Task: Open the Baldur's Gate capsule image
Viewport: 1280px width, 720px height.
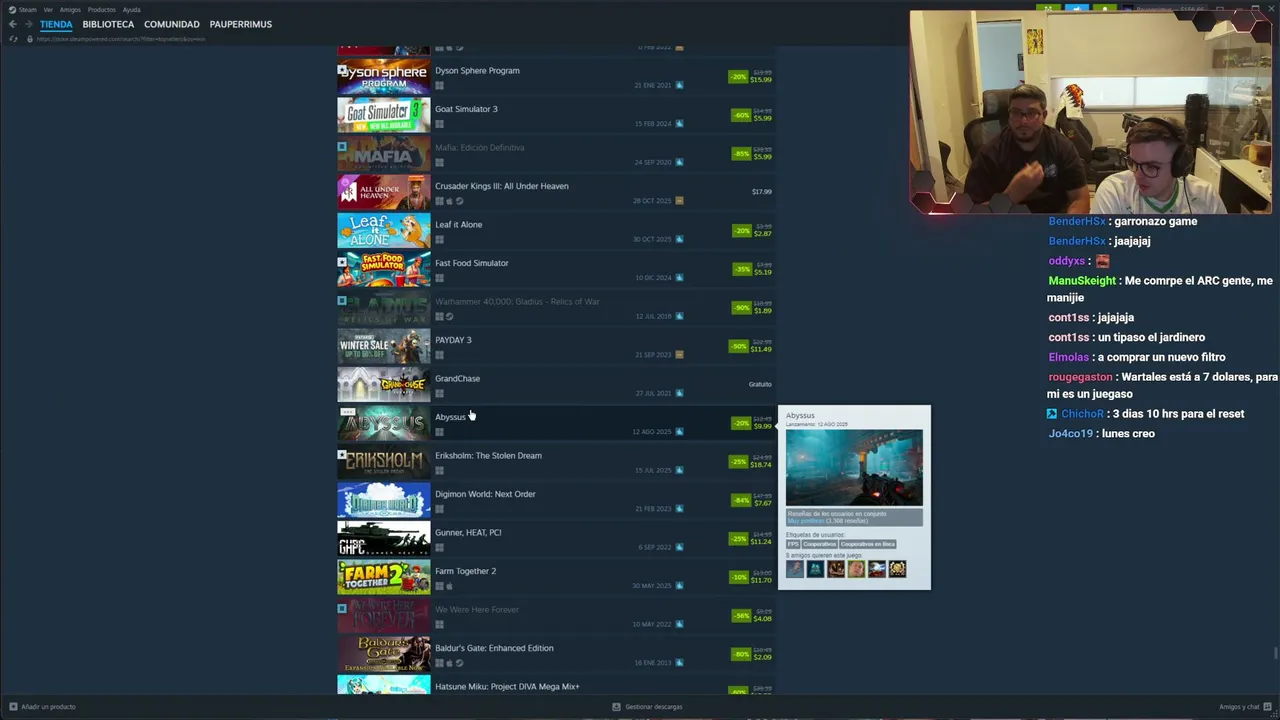Action: click(x=384, y=654)
